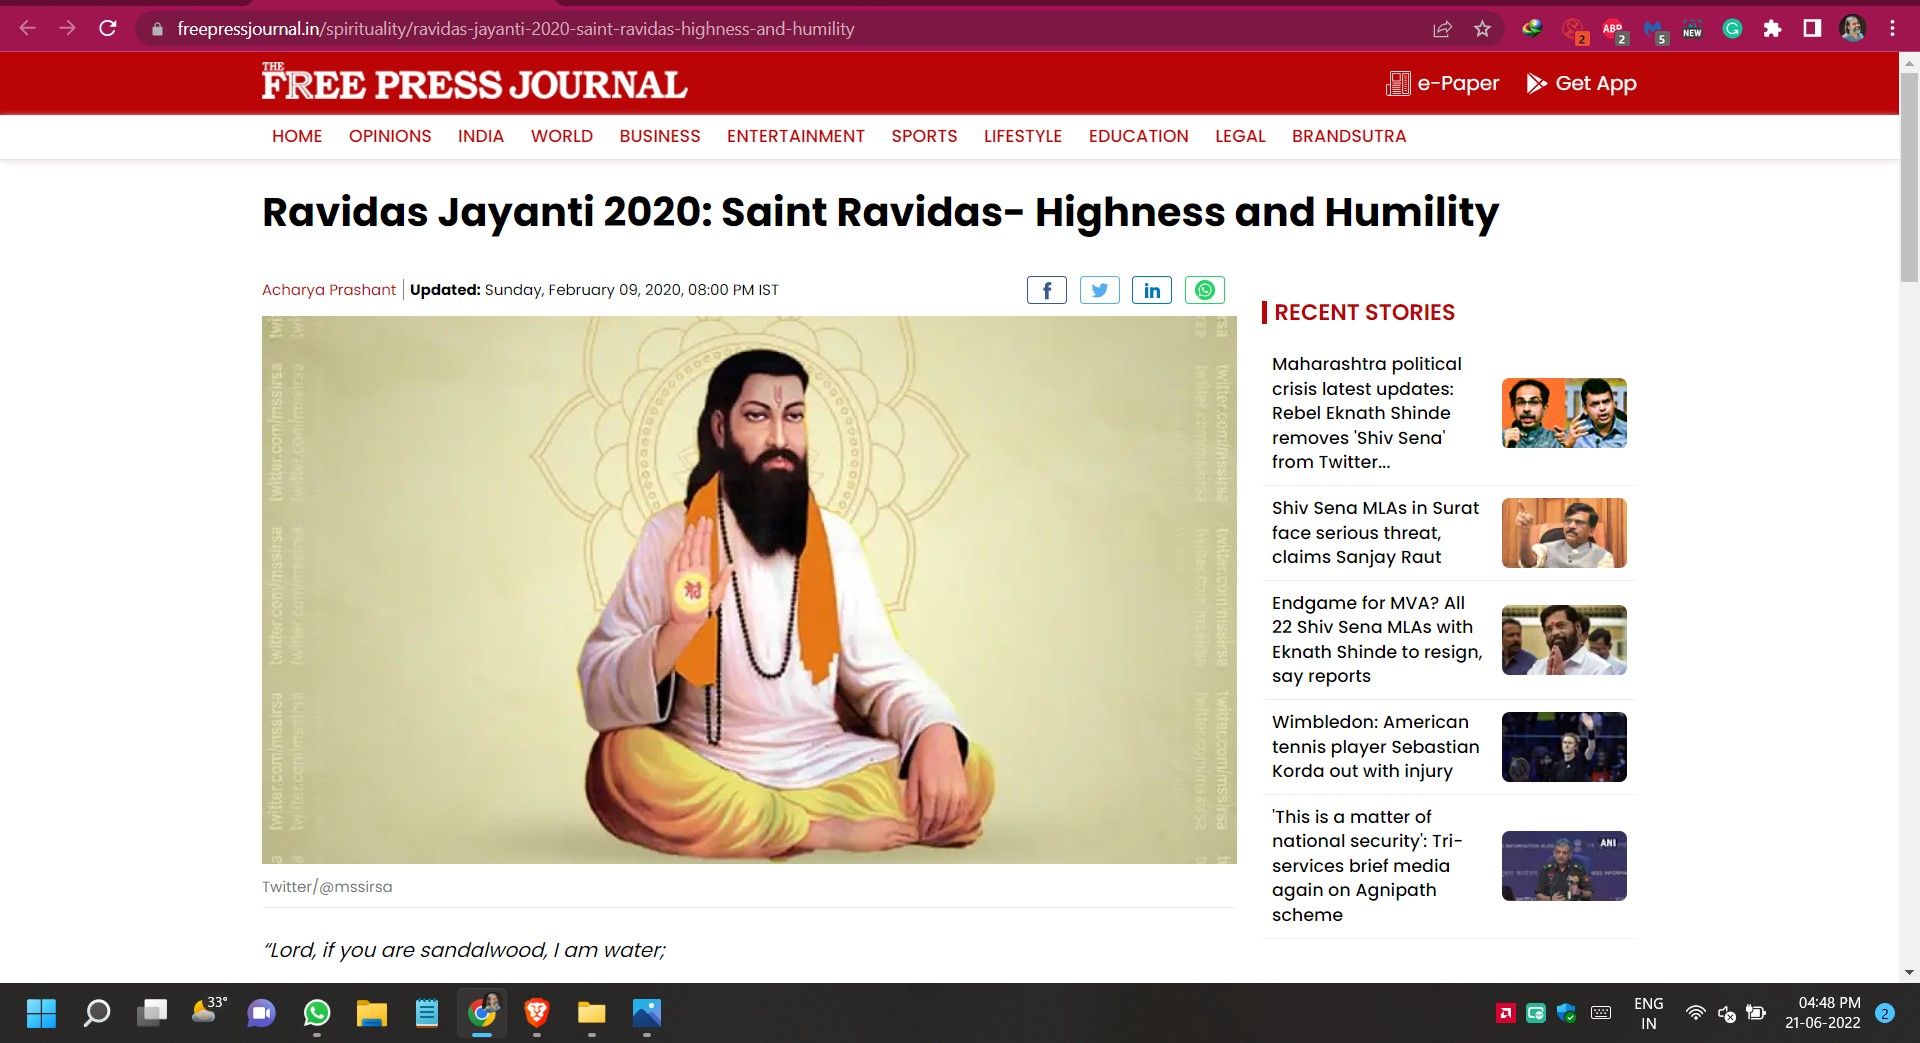The width and height of the screenshot is (1920, 1043).
Task: Open Windows Start menu
Action: tap(41, 1013)
